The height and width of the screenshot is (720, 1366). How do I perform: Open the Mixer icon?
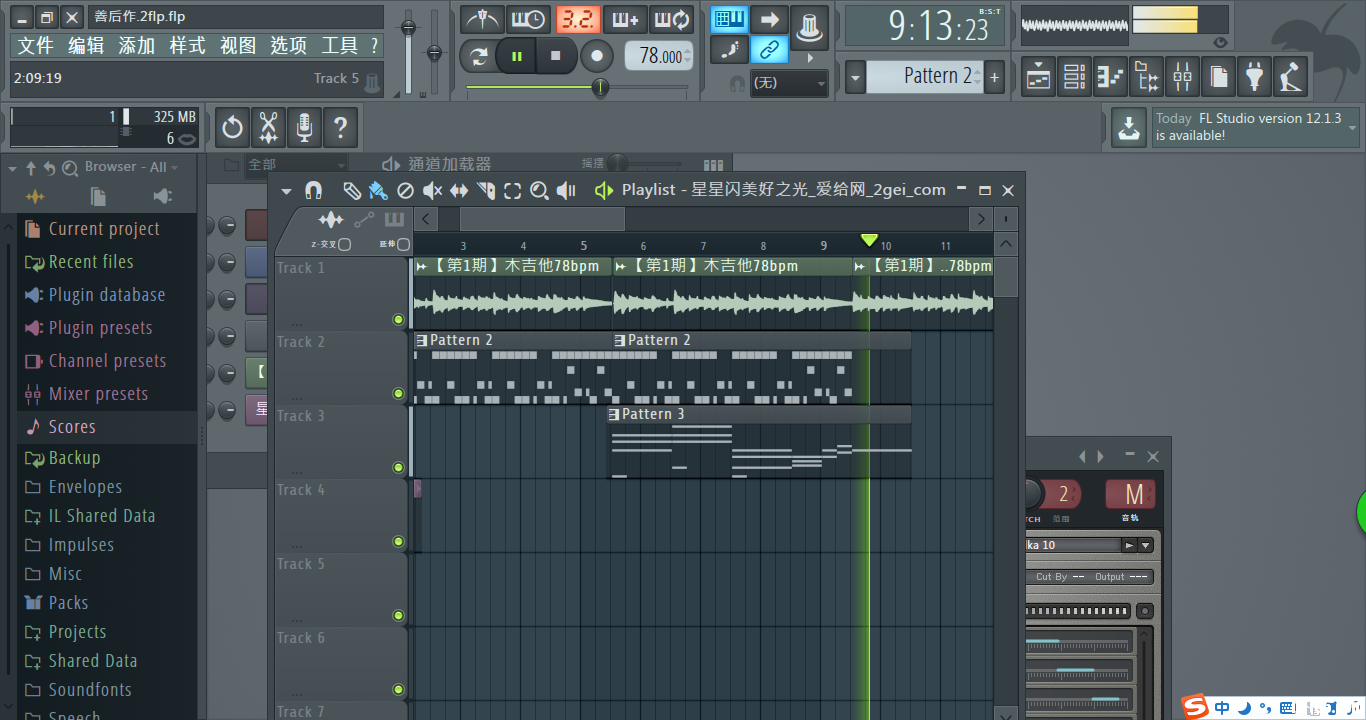coord(1182,76)
